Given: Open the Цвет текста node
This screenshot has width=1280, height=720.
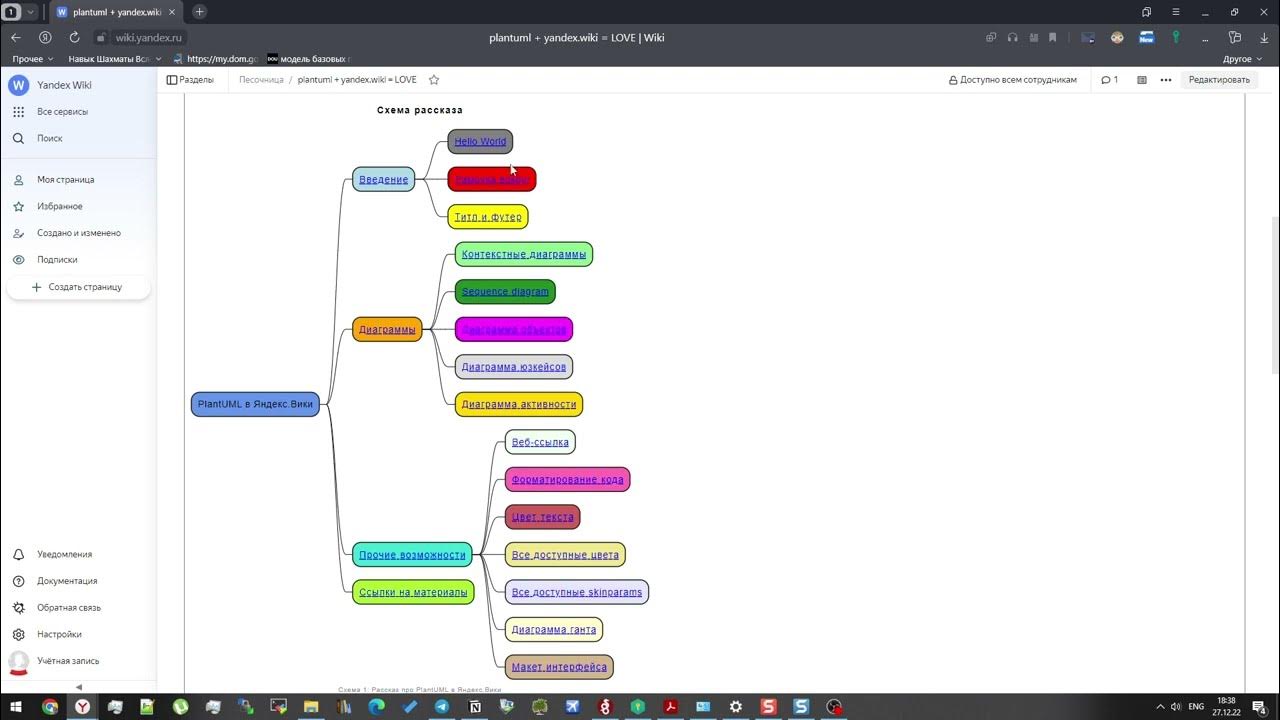Looking at the screenshot, I should point(542,517).
